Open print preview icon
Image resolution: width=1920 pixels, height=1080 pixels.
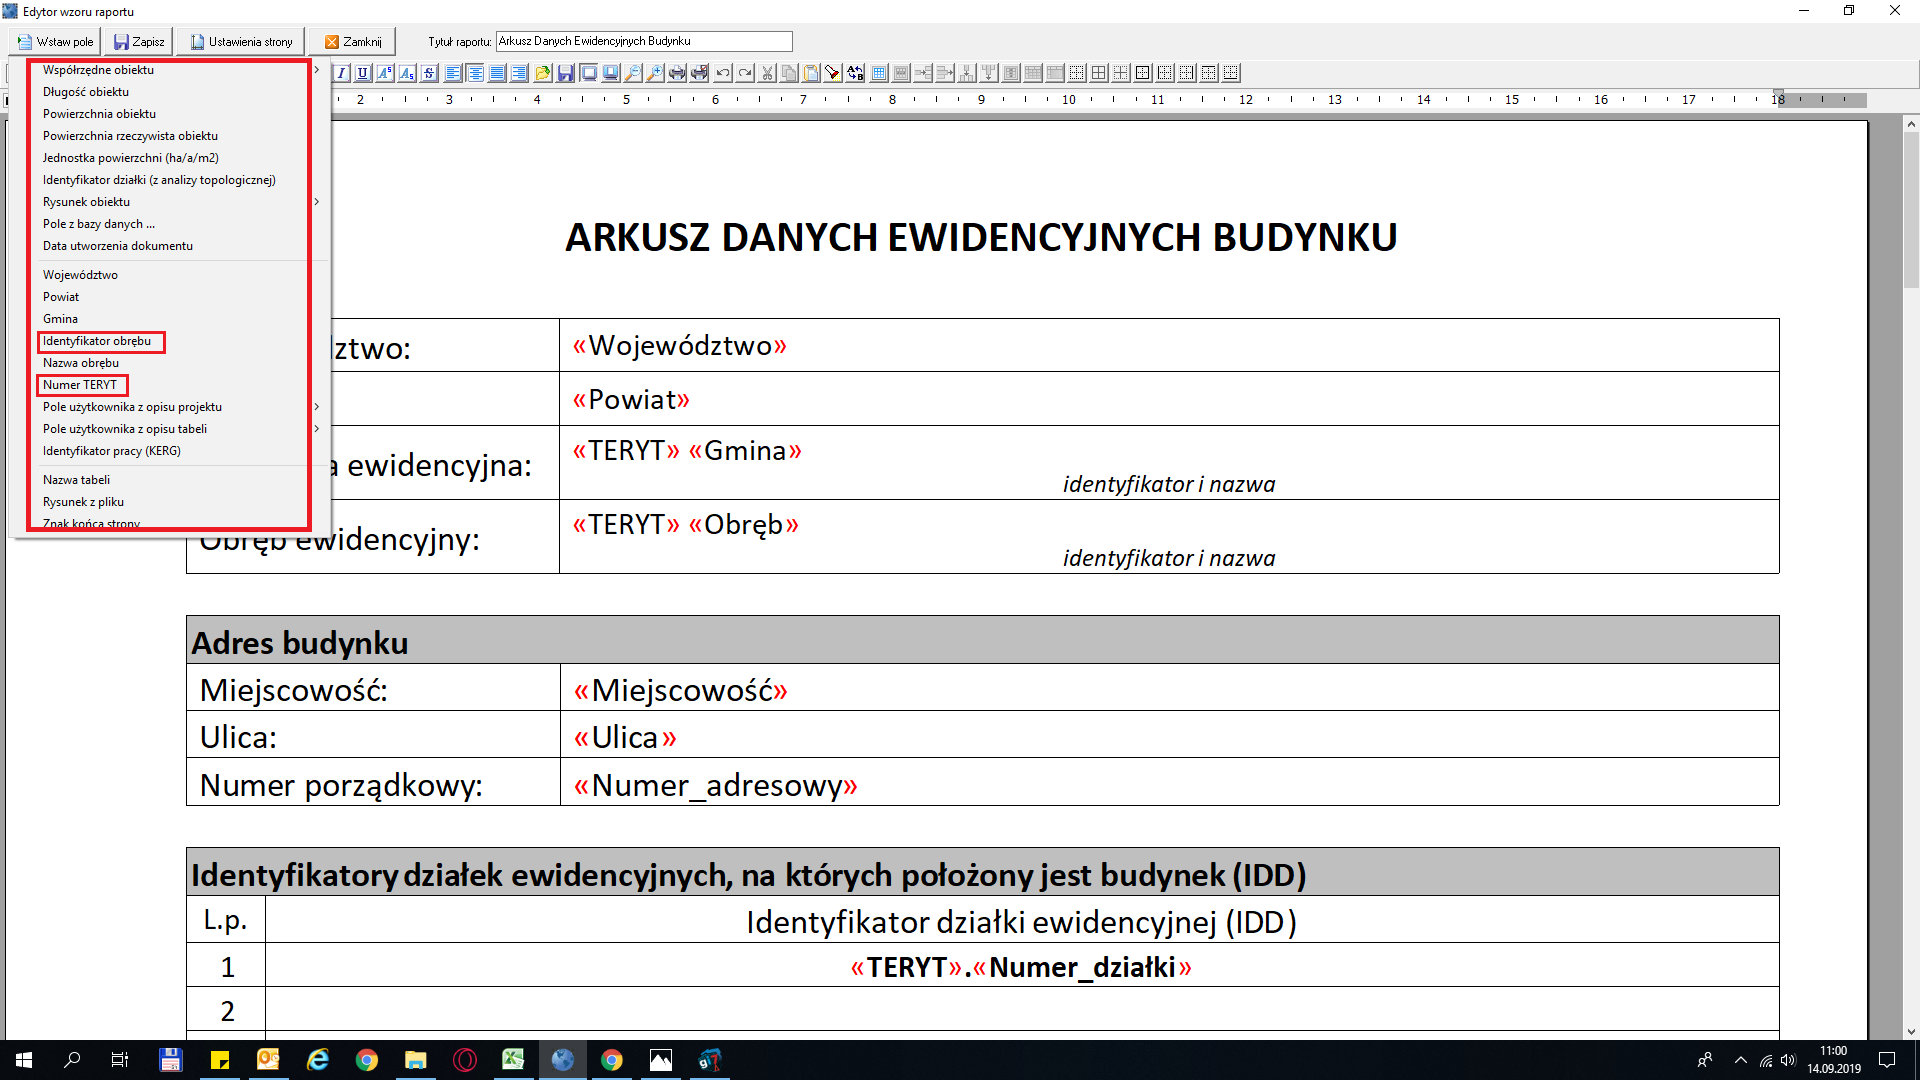[x=698, y=73]
